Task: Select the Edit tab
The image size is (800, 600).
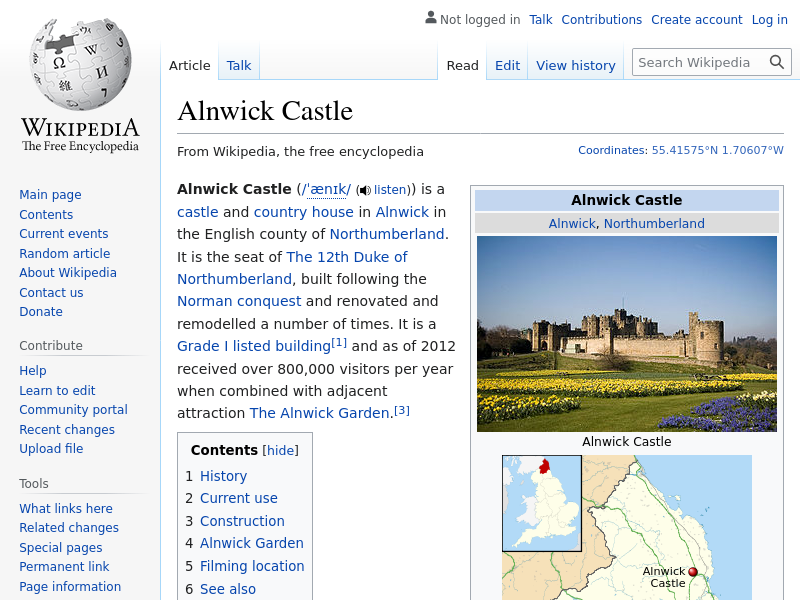Action: tap(507, 65)
